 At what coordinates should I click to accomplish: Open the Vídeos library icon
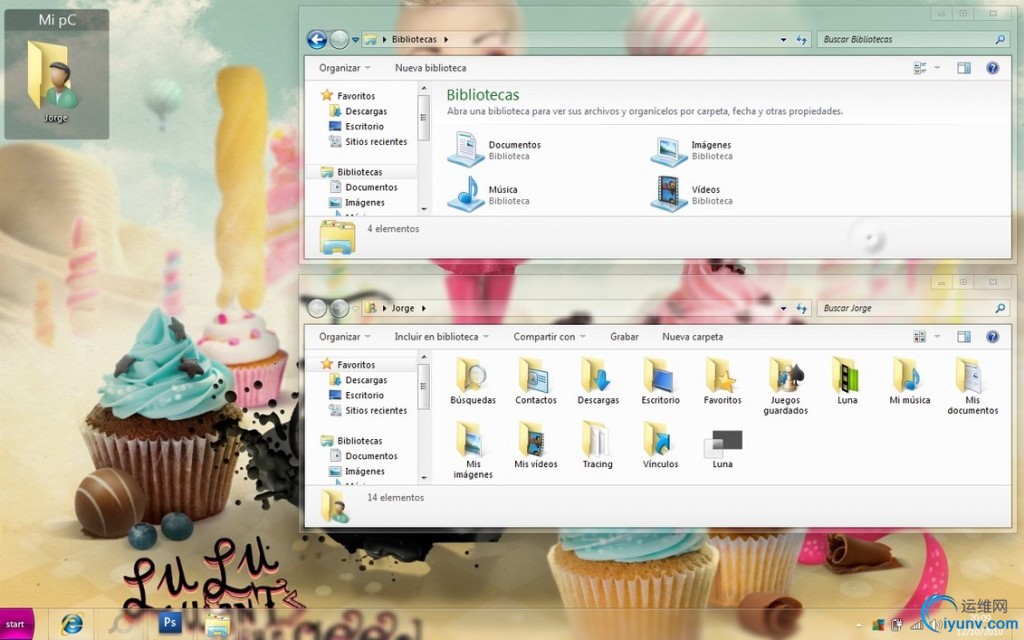[668, 194]
